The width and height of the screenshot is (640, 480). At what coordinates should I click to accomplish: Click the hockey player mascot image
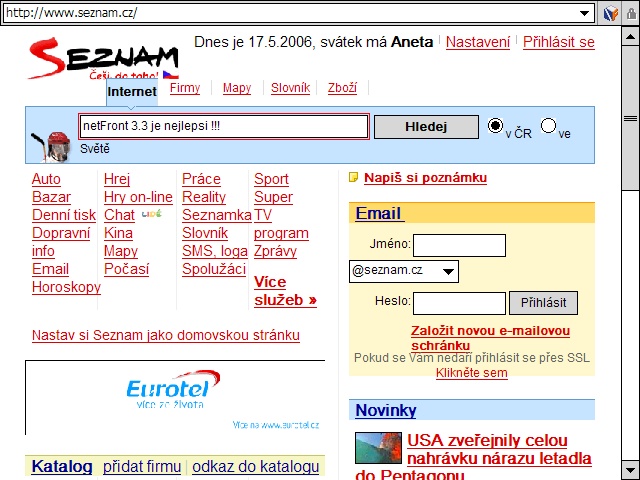click(51, 147)
